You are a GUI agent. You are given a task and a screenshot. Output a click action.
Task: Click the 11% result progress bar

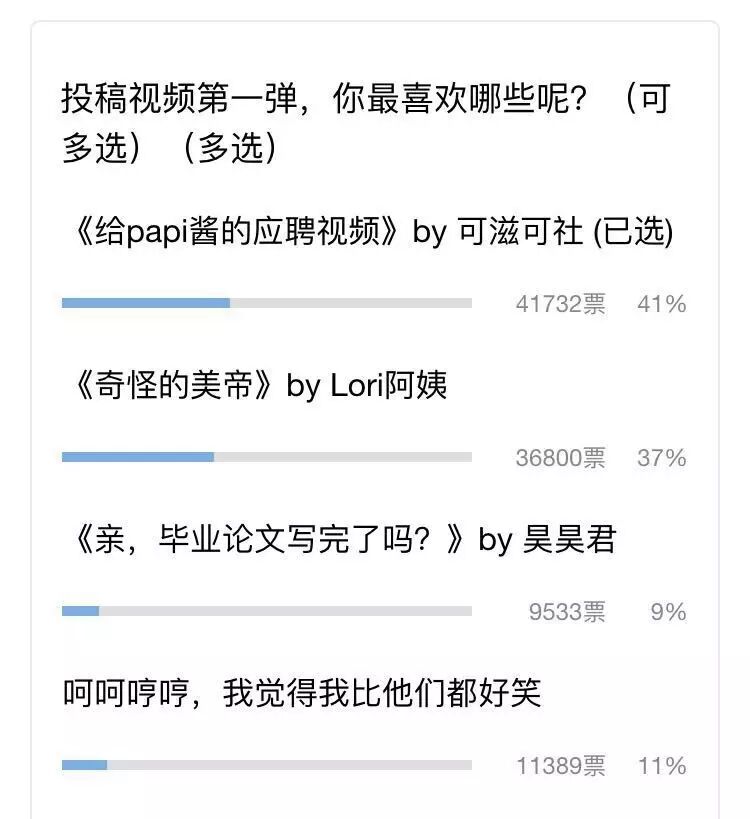pos(267,765)
